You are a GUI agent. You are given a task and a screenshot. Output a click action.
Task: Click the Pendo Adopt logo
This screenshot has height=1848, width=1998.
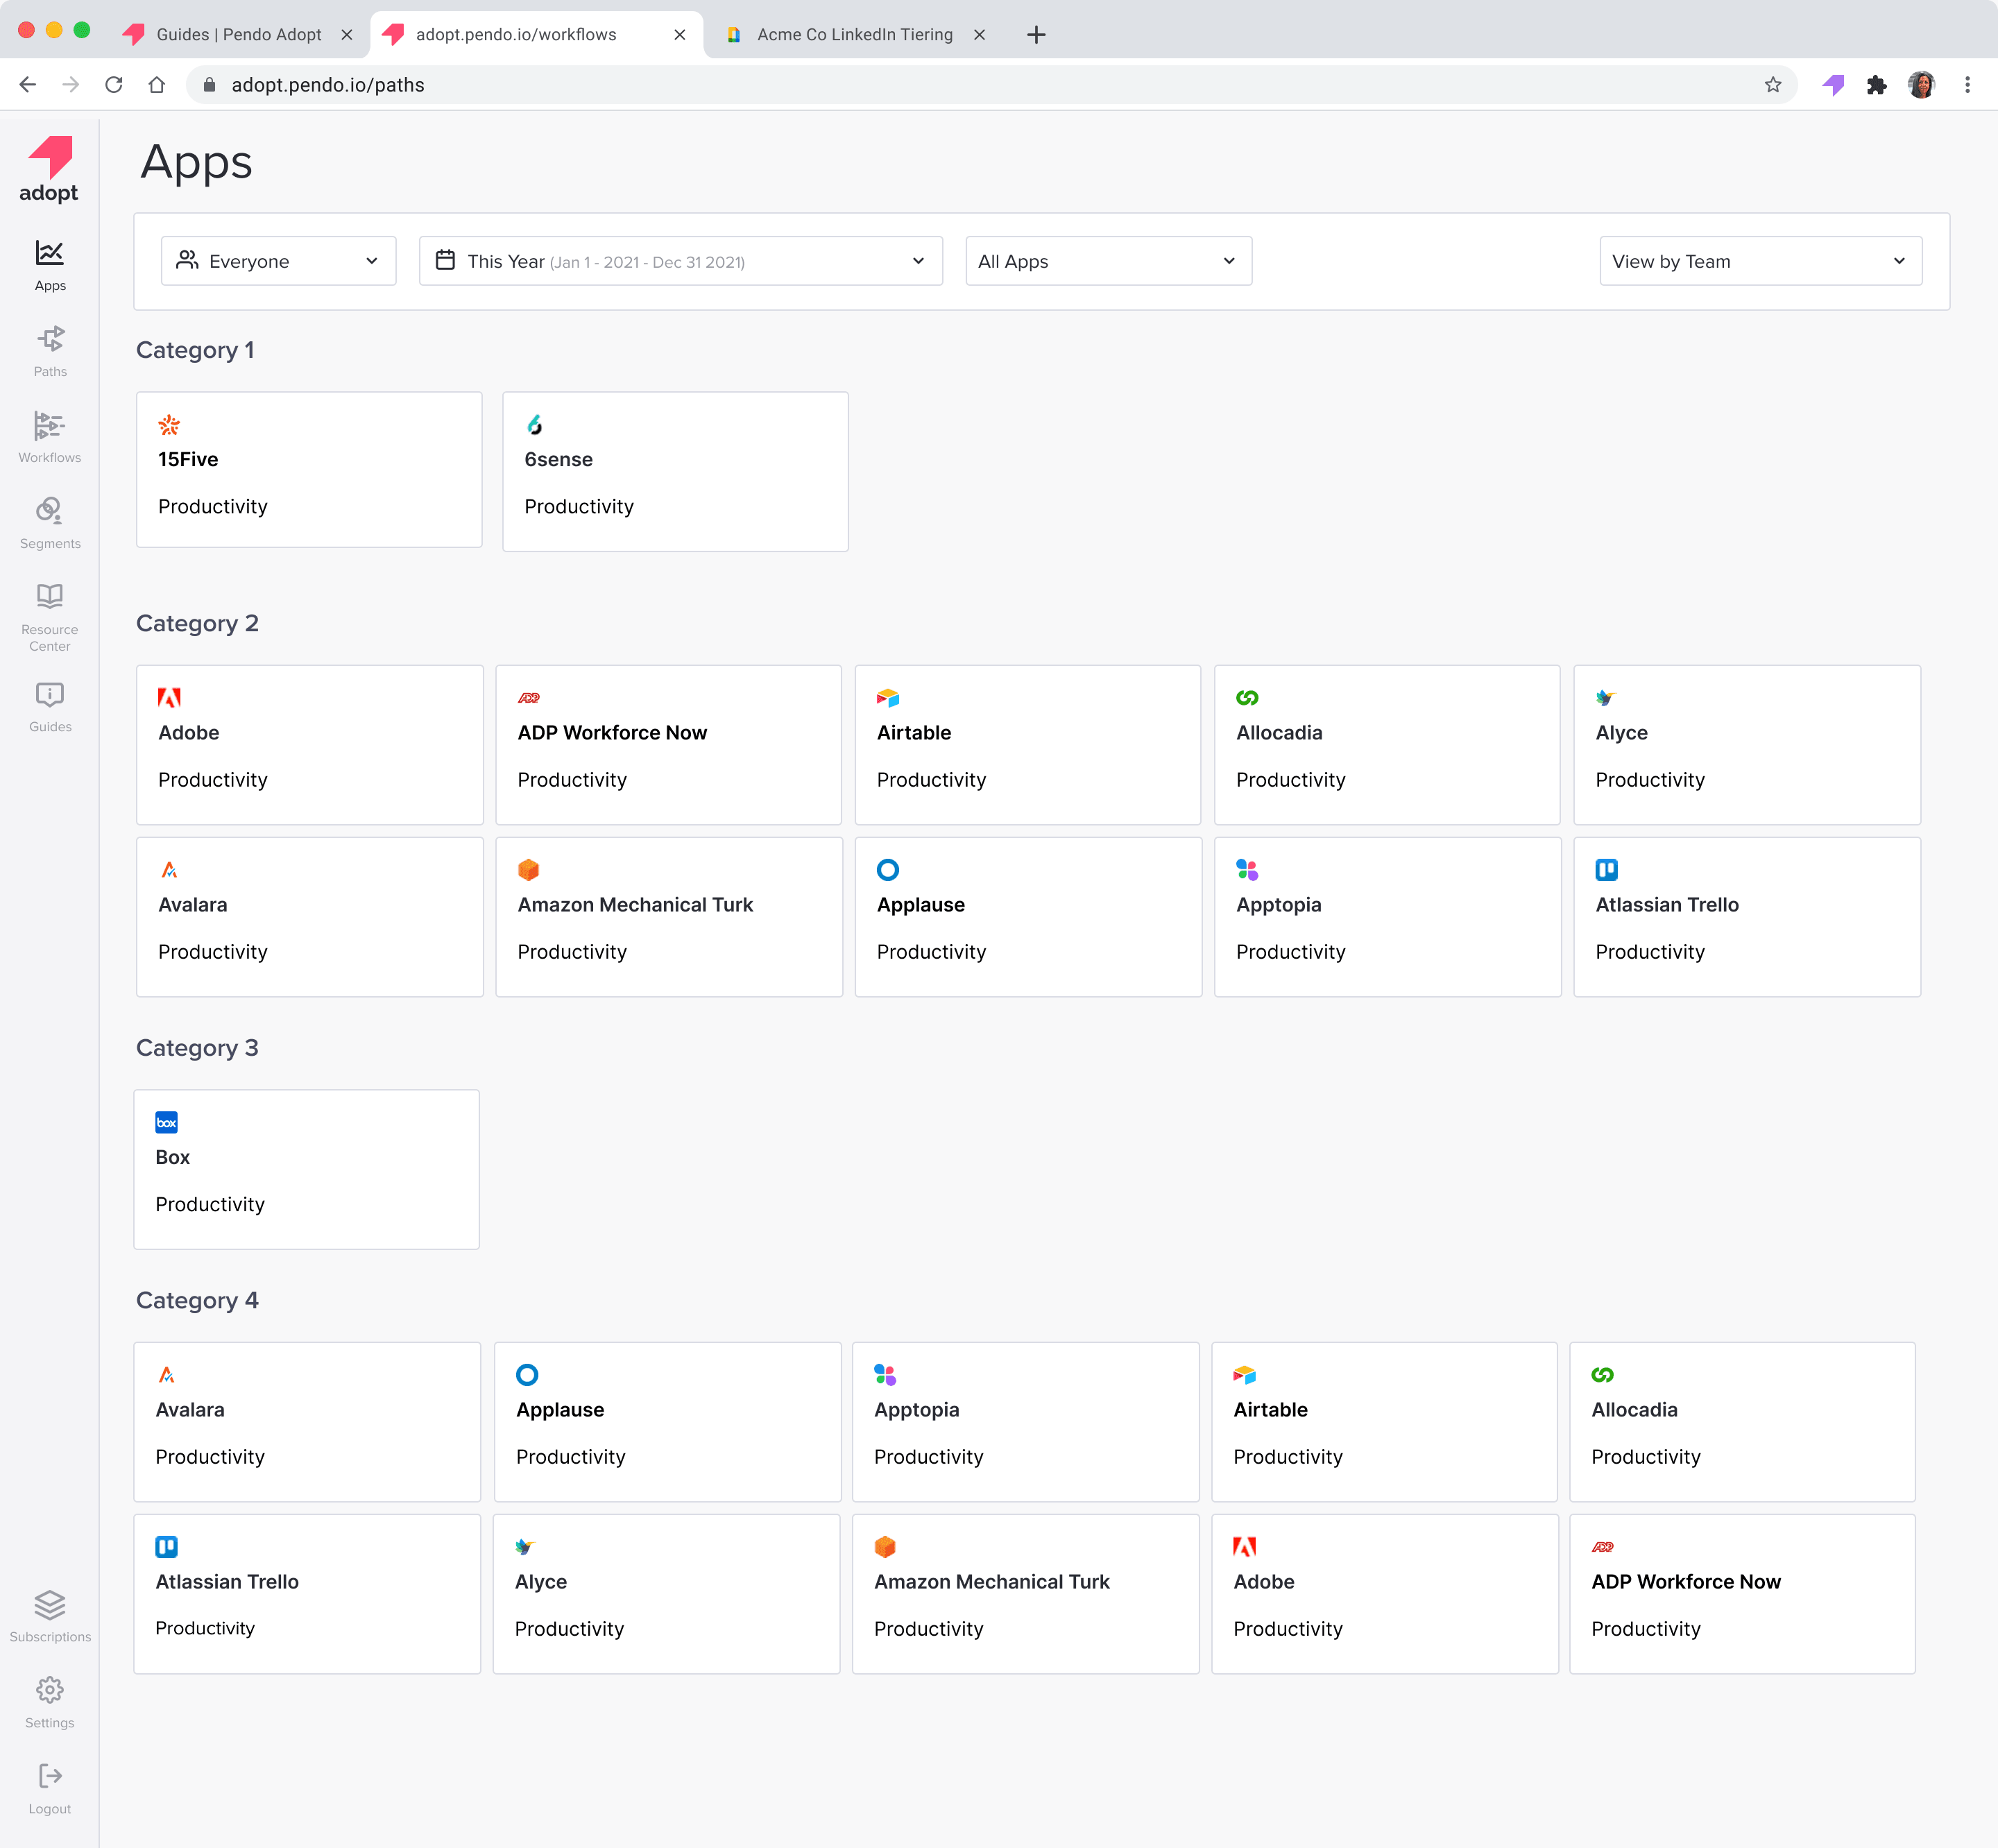click(49, 169)
